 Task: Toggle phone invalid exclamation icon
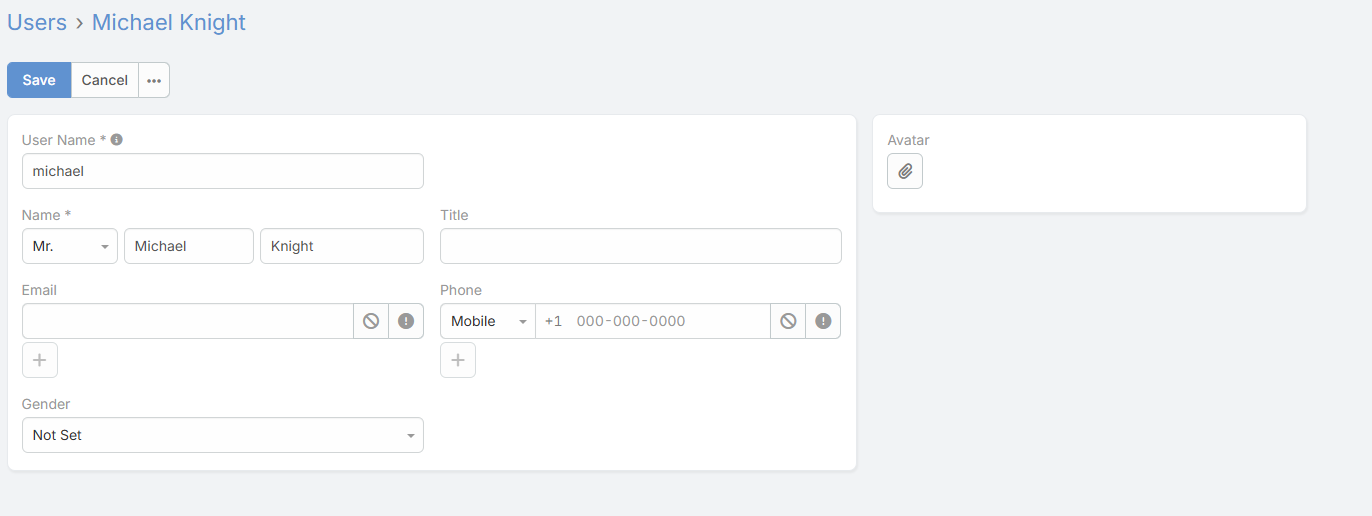[823, 321]
